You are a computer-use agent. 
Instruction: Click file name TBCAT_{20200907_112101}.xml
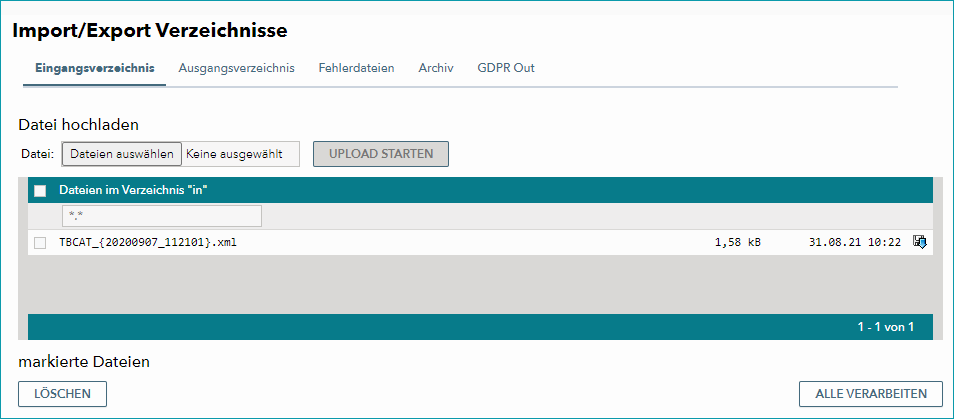(x=148, y=243)
